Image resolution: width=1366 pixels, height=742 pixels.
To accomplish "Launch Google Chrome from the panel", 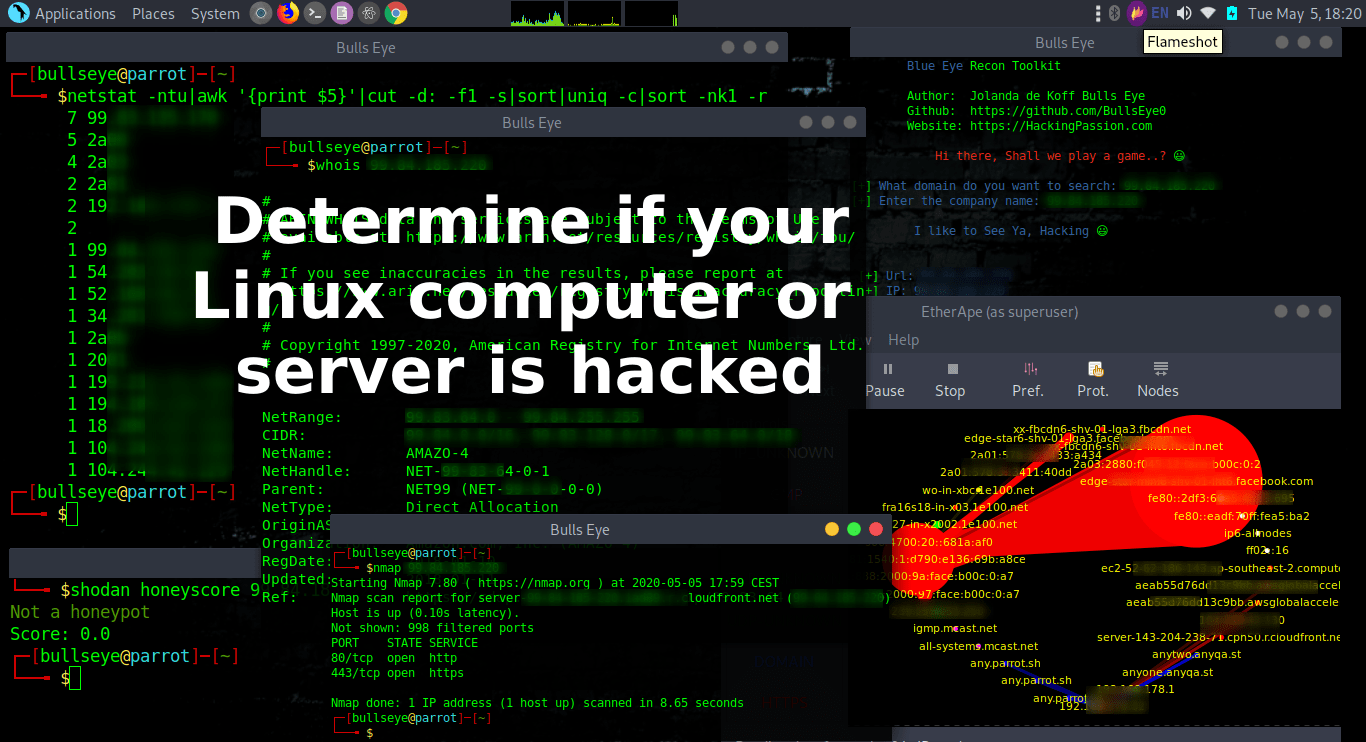I will point(396,13).
